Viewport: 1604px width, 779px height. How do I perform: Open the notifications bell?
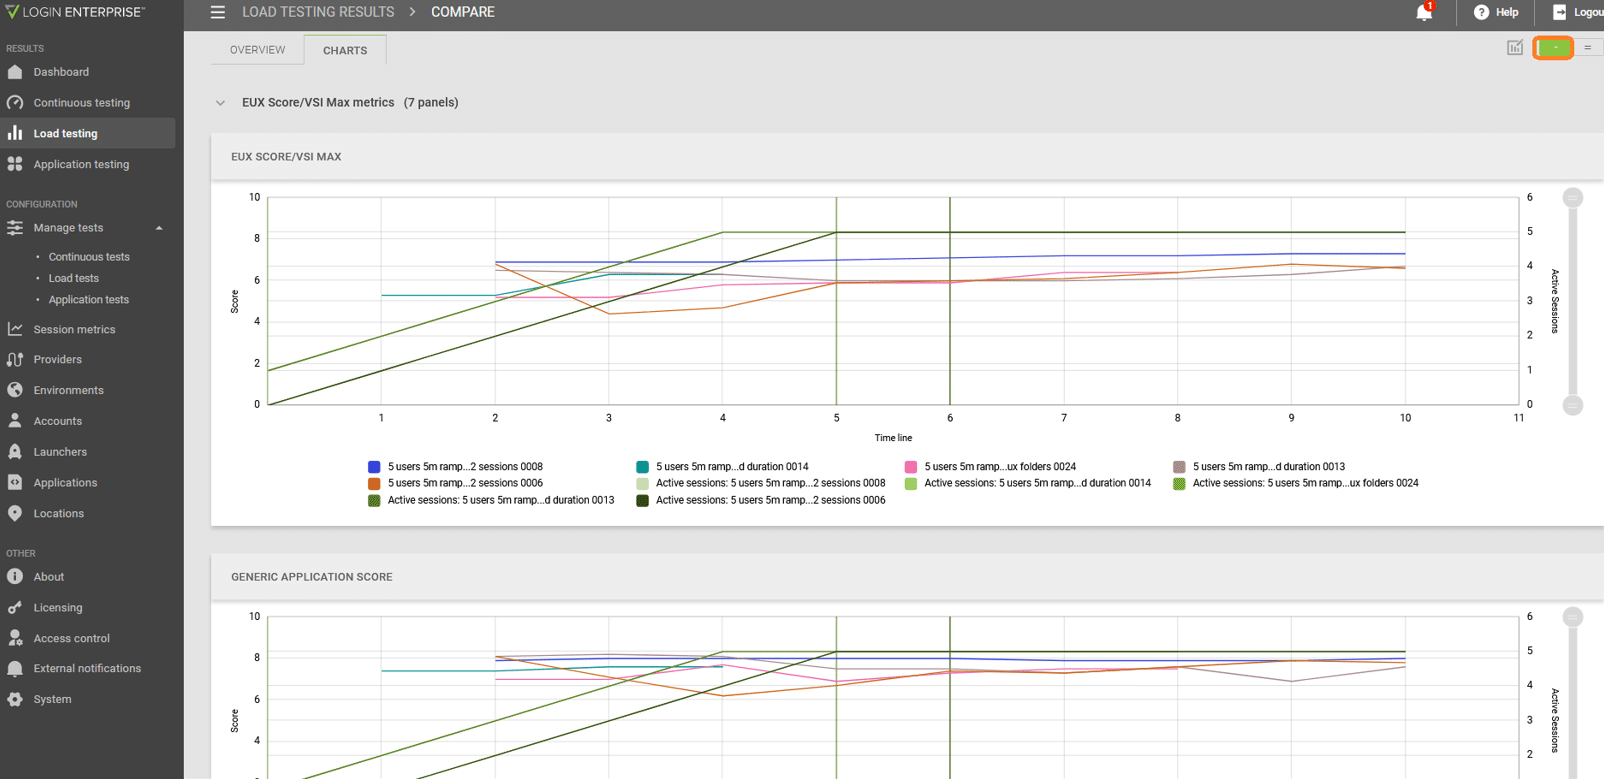click(x=1424, y=12)
